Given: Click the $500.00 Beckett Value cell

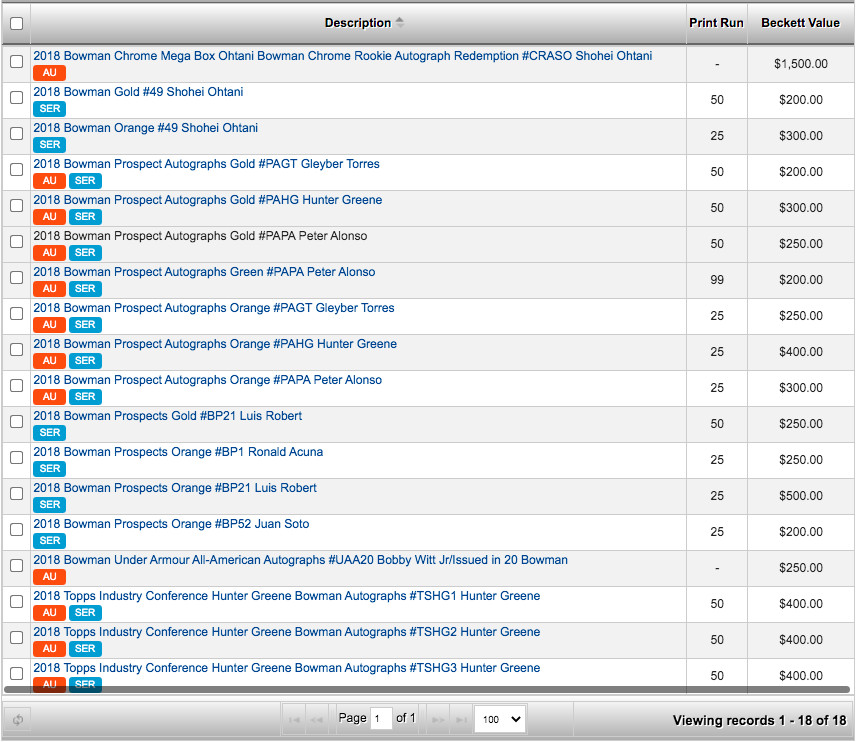Looking at the screenshot, I should pyautogui.click(x=801, y=496).
